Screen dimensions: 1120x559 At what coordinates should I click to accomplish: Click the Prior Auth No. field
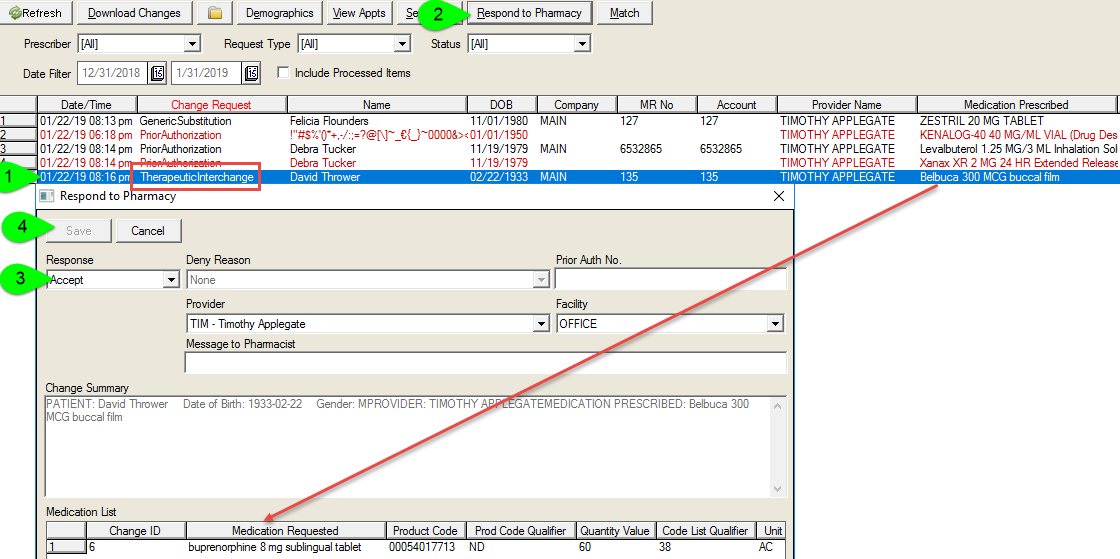point(670,281)
